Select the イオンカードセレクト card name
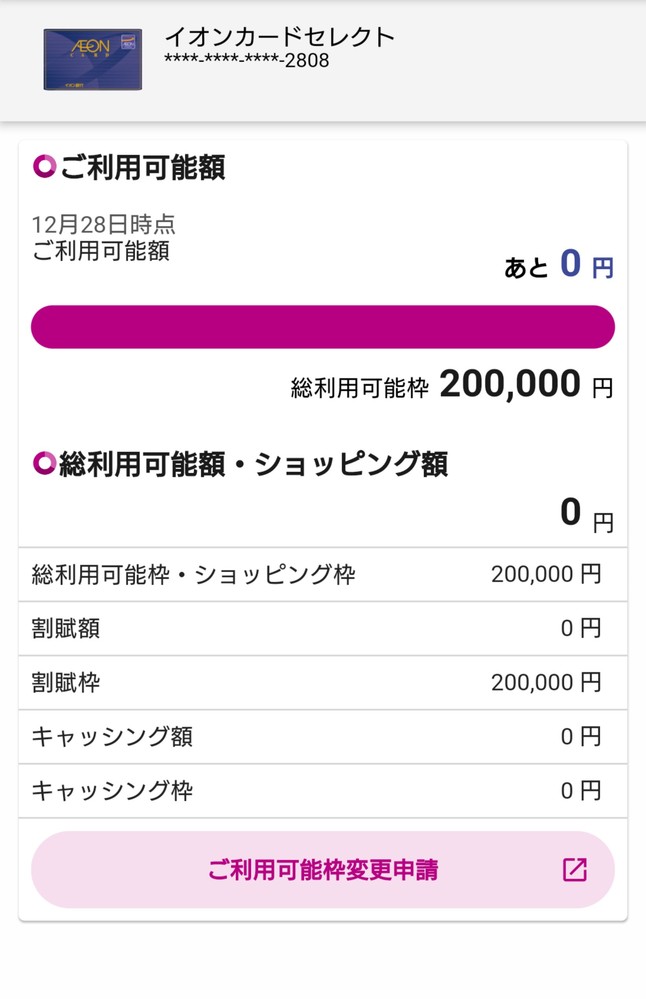 (x=279, y=37)
